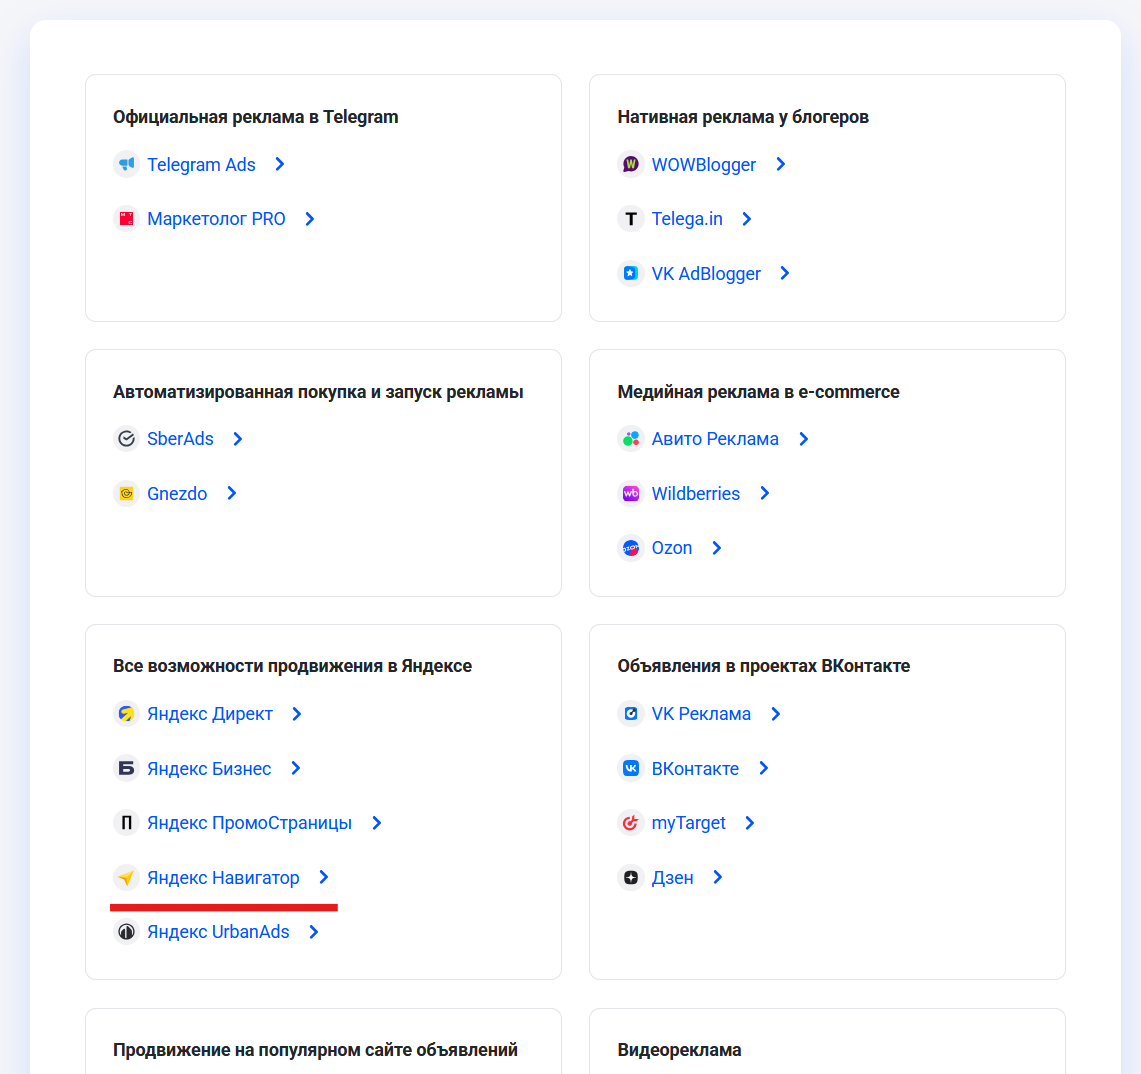Screen dimensions: 1141x1074
Task: Click the myTarget red target icon
Action: tap(630, 823)
